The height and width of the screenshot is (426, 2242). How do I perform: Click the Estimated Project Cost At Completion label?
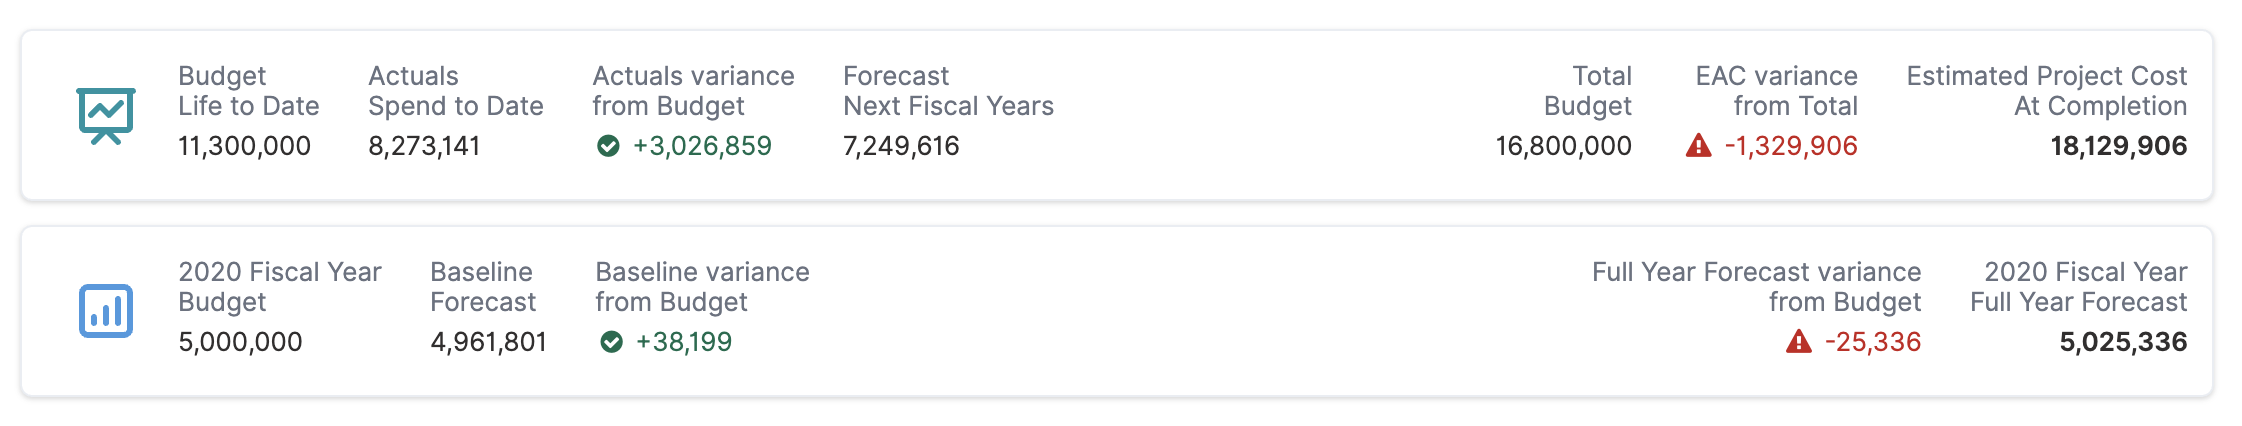point(2047,91)
